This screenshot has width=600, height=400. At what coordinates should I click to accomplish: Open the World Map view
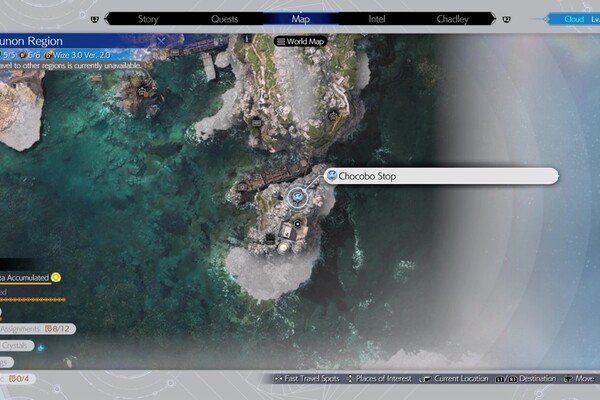tap(300, 41)
